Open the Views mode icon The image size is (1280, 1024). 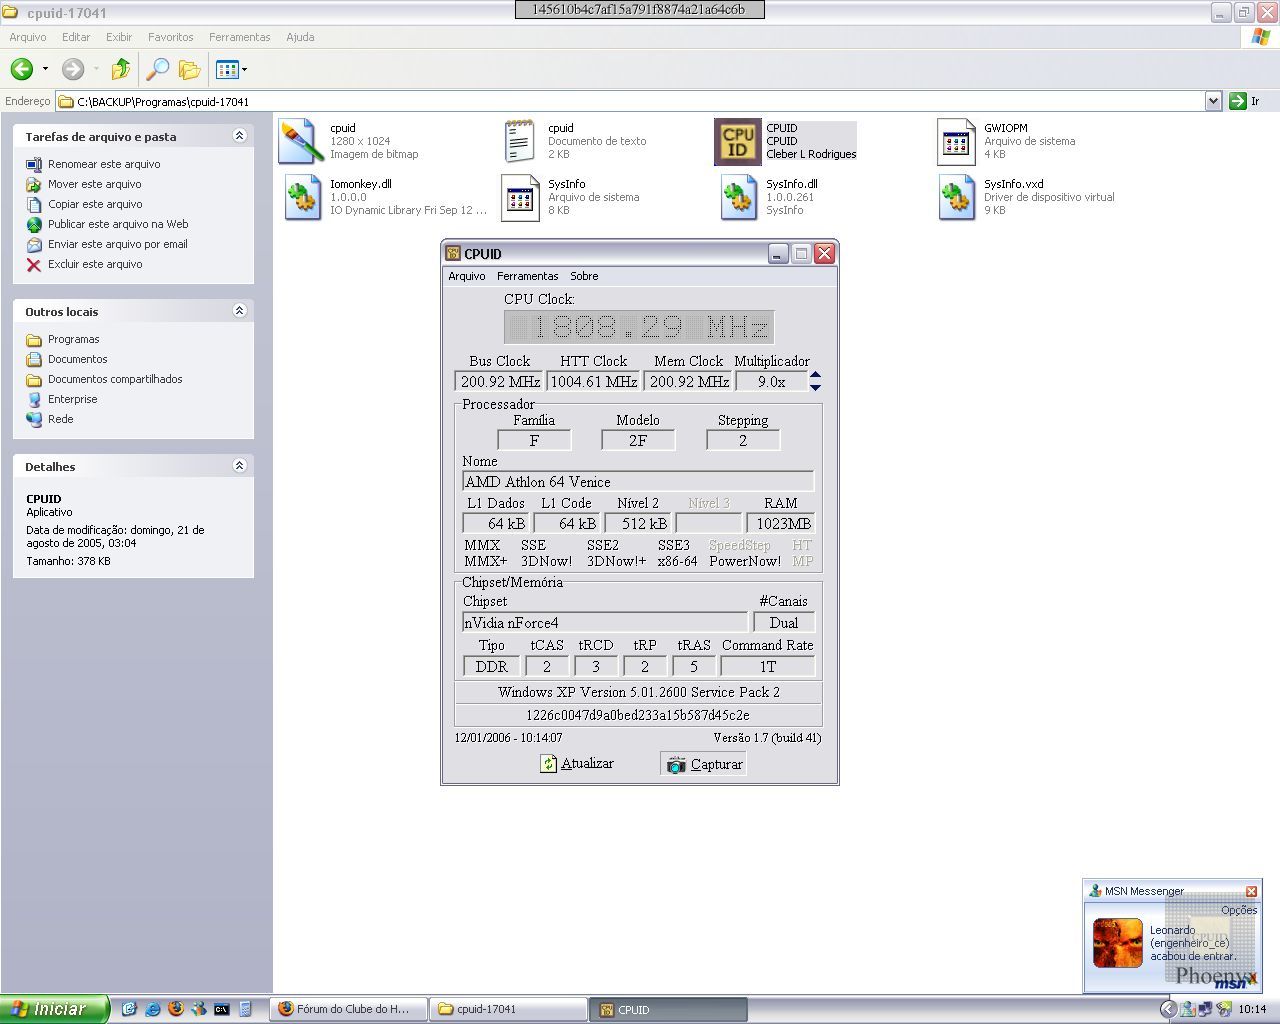tap(227, 69)
